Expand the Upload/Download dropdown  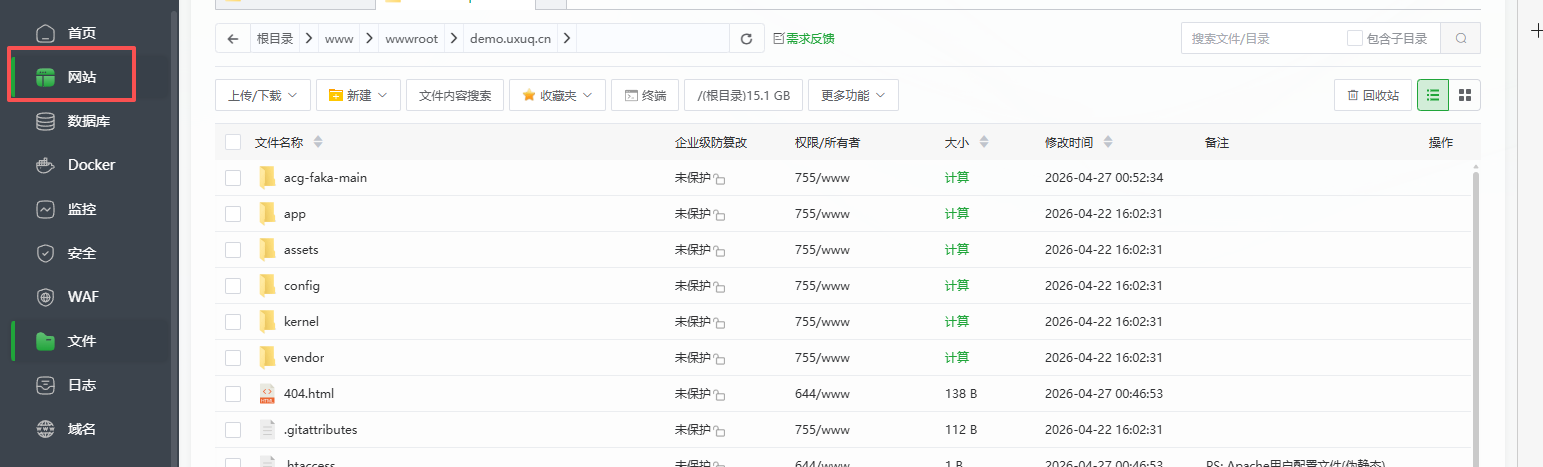(x=262, y=96)
